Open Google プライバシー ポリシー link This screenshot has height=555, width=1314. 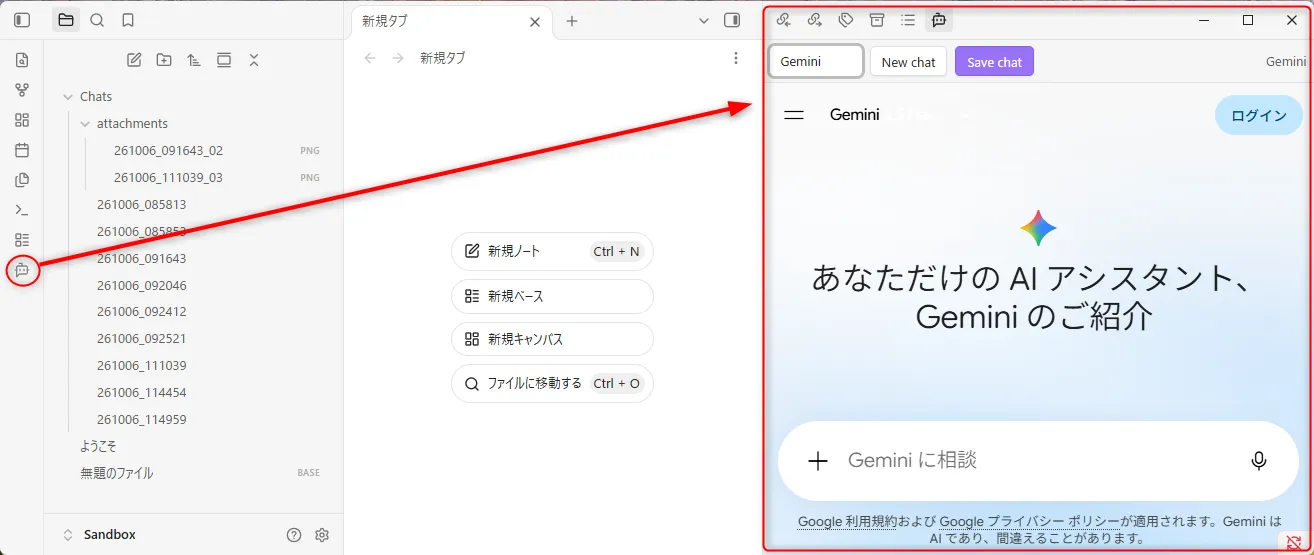(x=1030, y=521)
